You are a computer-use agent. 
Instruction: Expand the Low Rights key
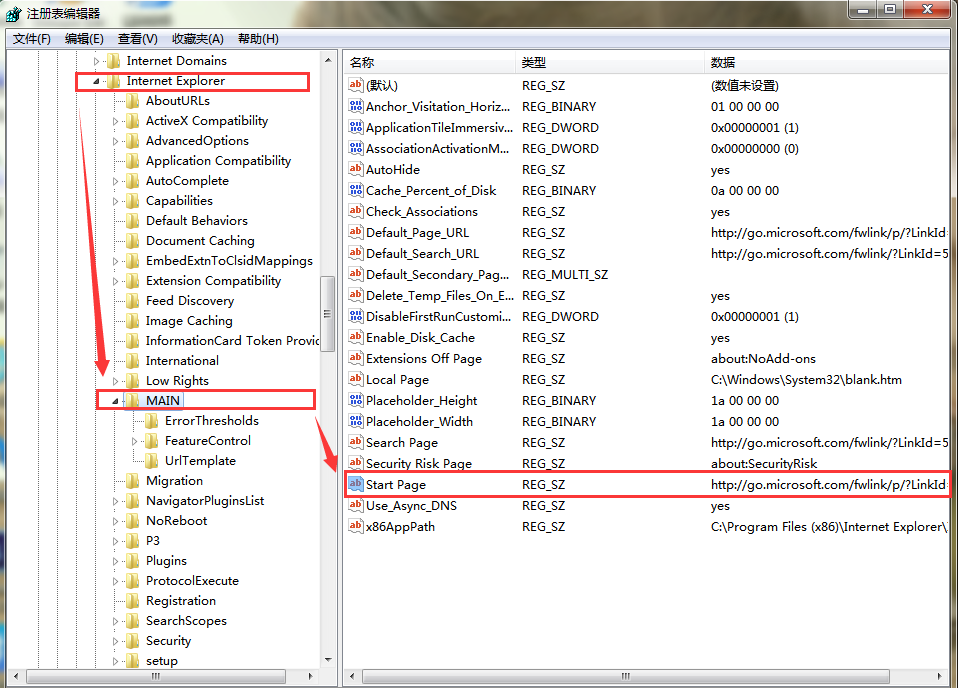[115, 381]
